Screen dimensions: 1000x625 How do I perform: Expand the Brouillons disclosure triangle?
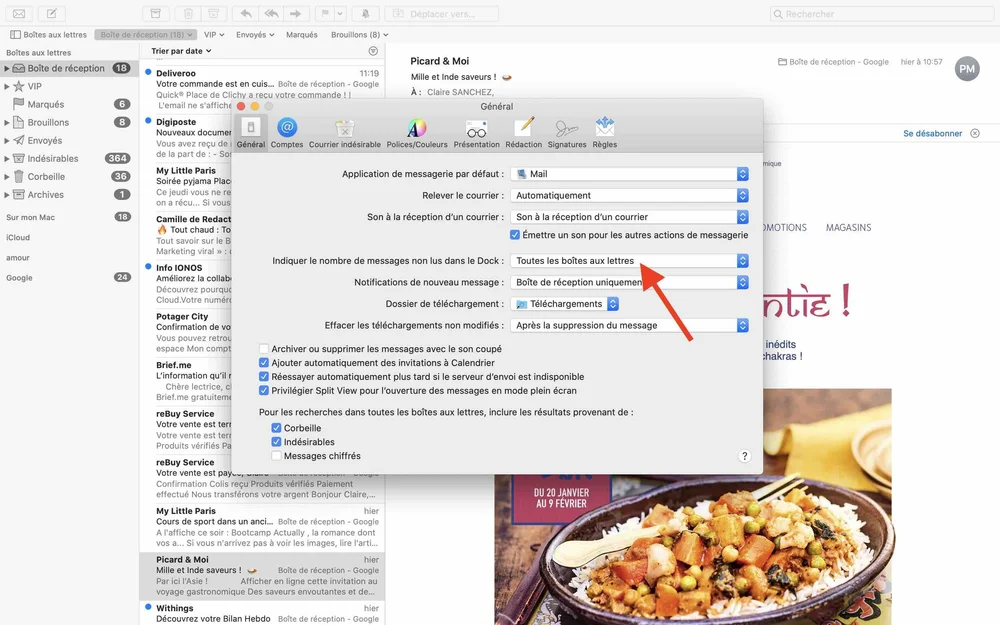click(7, 122)
